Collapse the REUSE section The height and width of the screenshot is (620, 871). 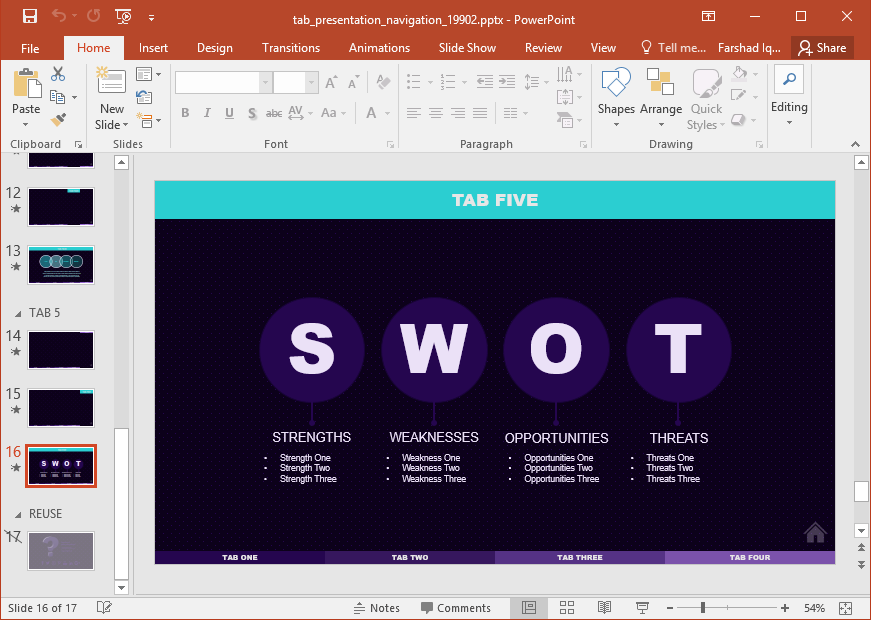click(18, 514)
